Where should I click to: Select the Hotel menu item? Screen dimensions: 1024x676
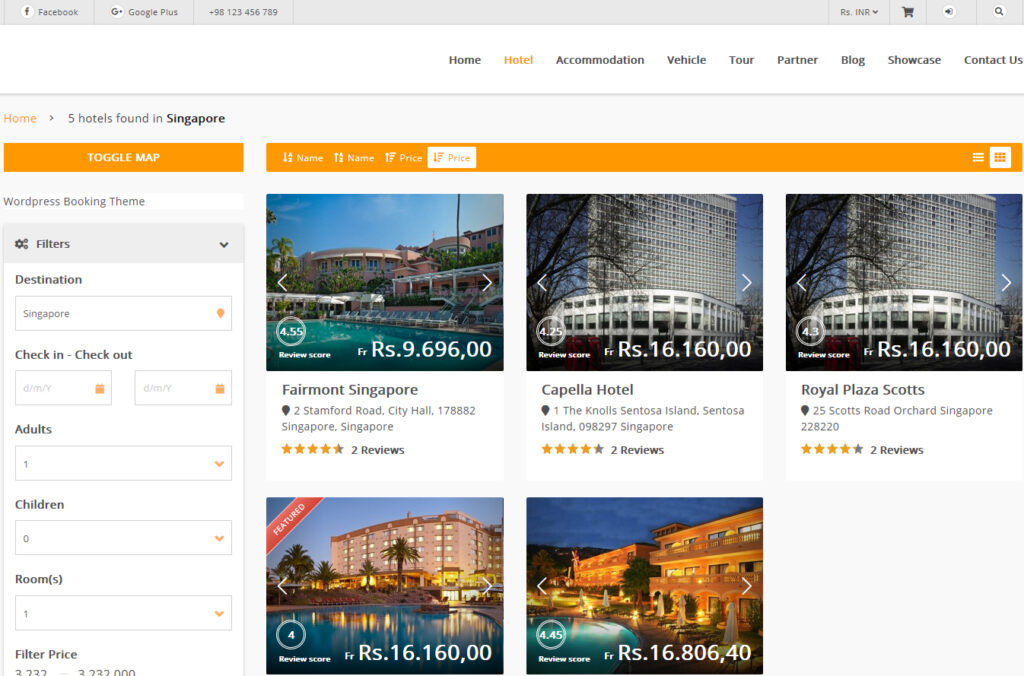(x=519, y=59)
